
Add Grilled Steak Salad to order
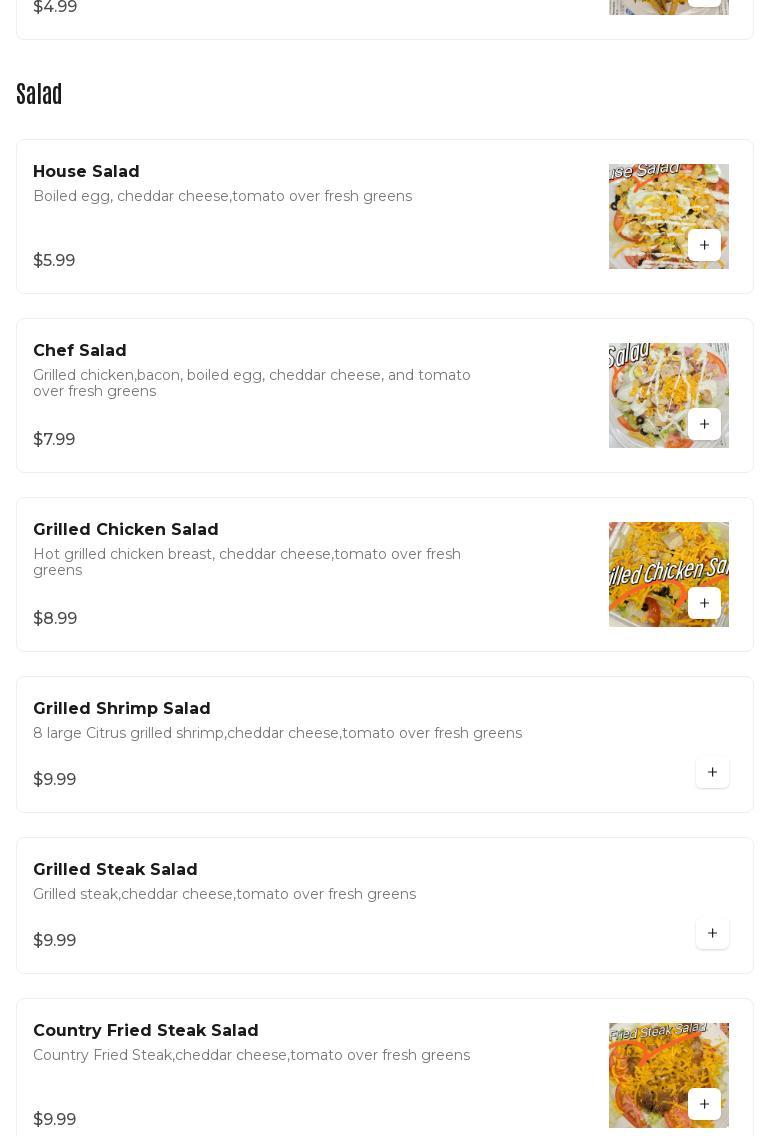(712, 933)
